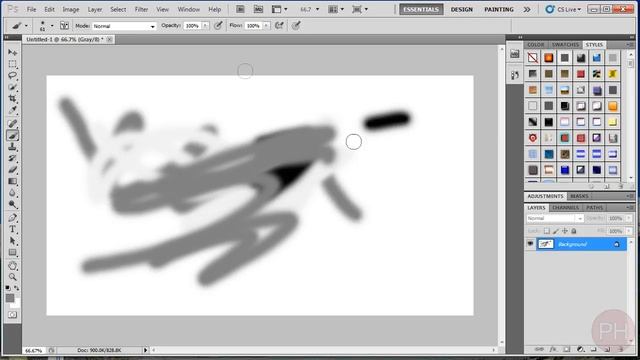This screenshot has height=360, width=640.
Task: Select the Brush tool in the toolbox
Action: point(12,136)
